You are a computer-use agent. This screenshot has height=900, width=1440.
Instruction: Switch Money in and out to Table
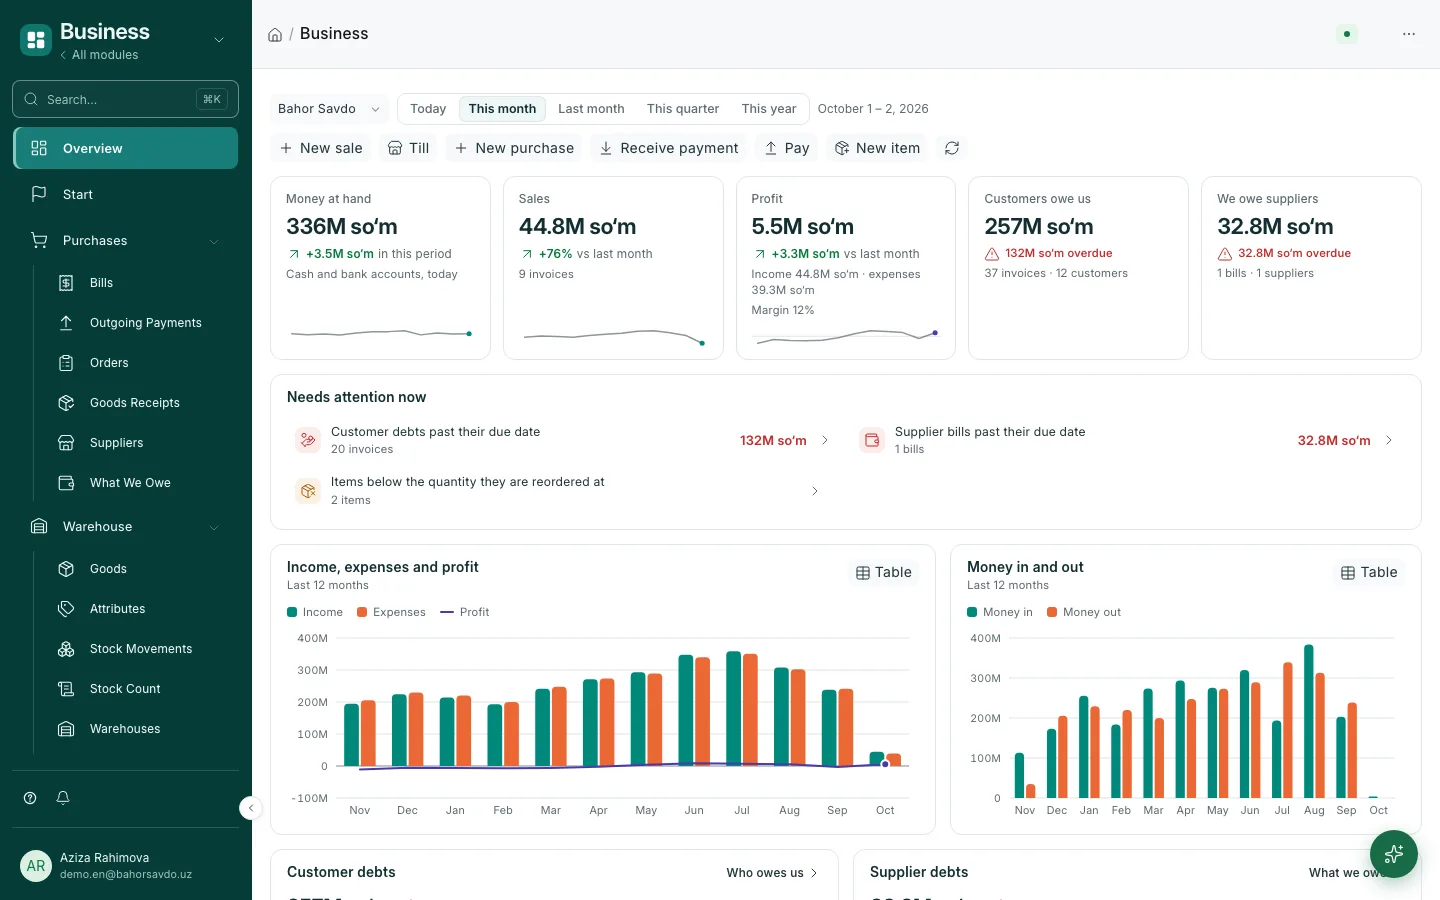tap(1369, 573)
